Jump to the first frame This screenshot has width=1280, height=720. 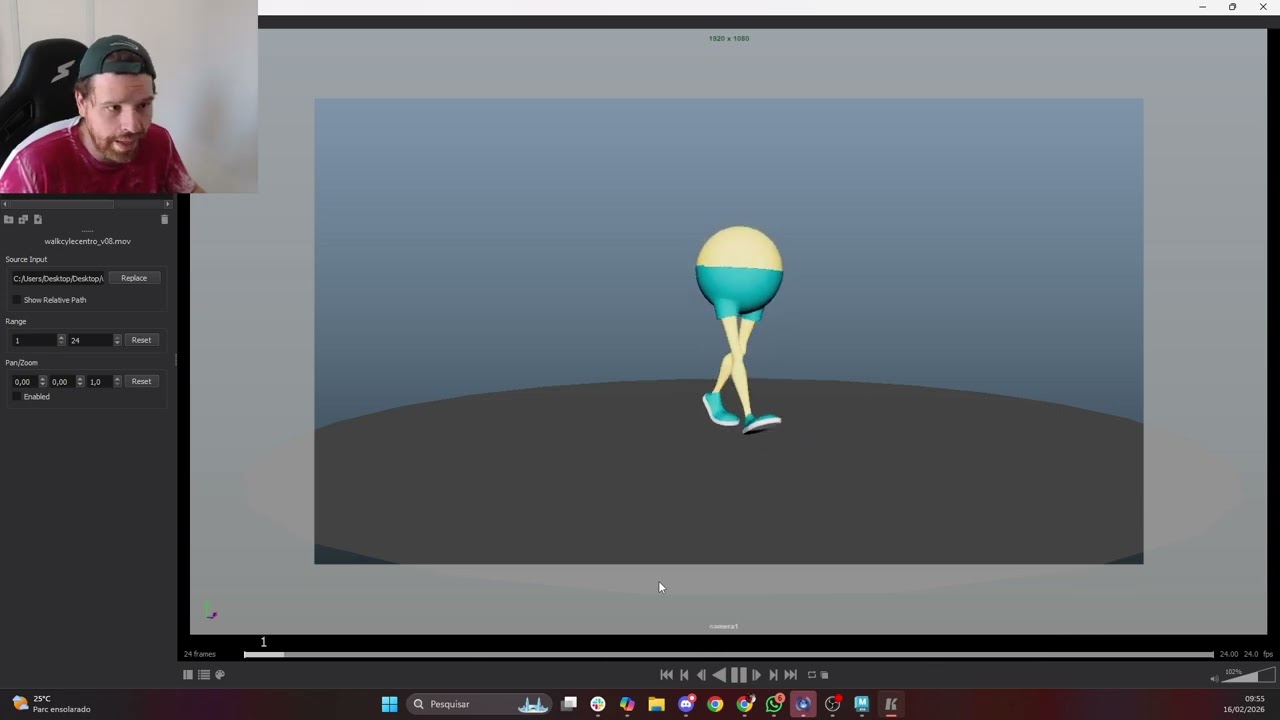click(x=666, y=675)
